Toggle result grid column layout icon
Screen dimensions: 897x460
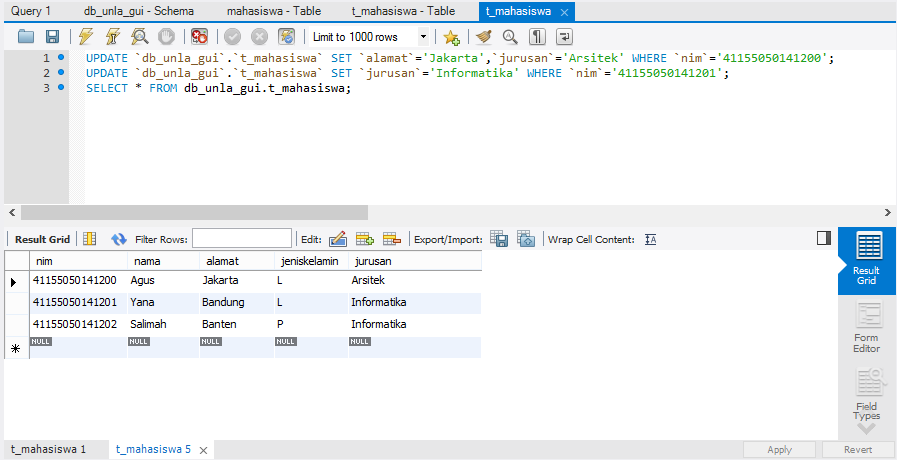89,239
